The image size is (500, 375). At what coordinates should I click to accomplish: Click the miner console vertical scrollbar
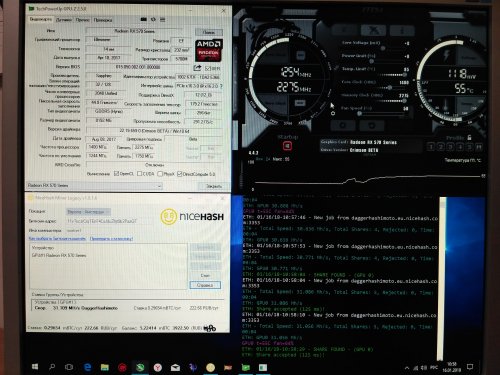click(443, 278)
